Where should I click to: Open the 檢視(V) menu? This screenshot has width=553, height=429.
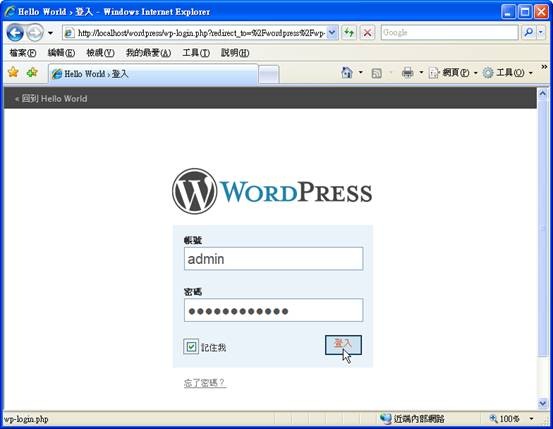(101, 53)
